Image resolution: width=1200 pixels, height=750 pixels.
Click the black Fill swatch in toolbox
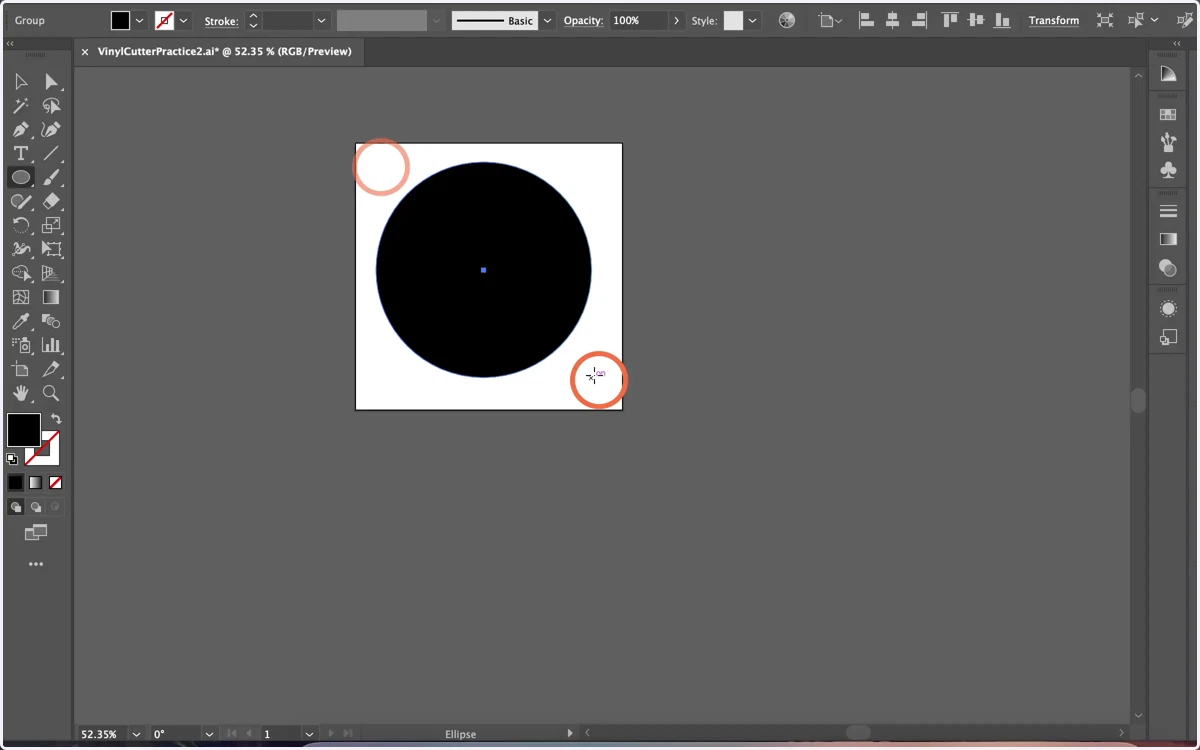click(x=24, y=430)
